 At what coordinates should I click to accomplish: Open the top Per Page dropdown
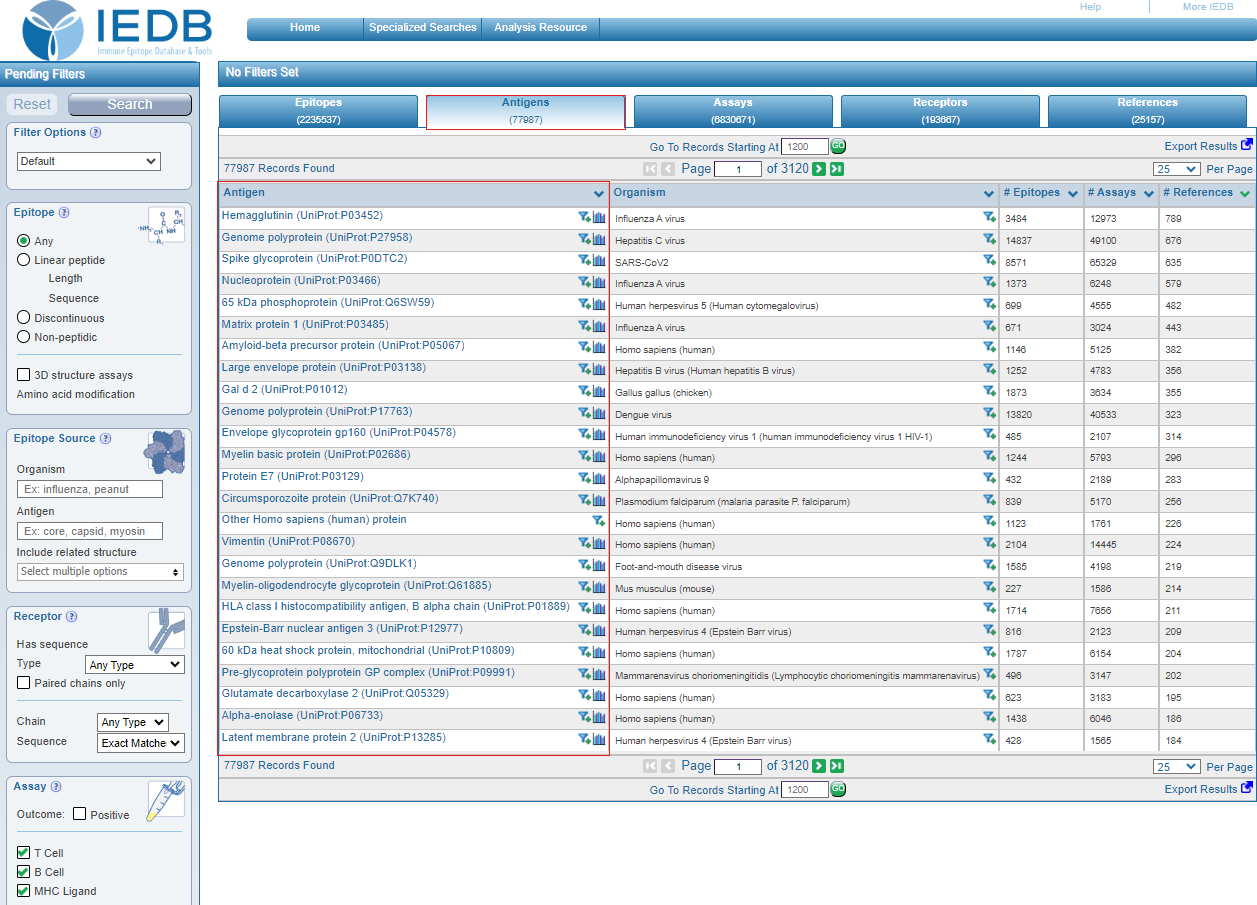(x=1176, y=169)
